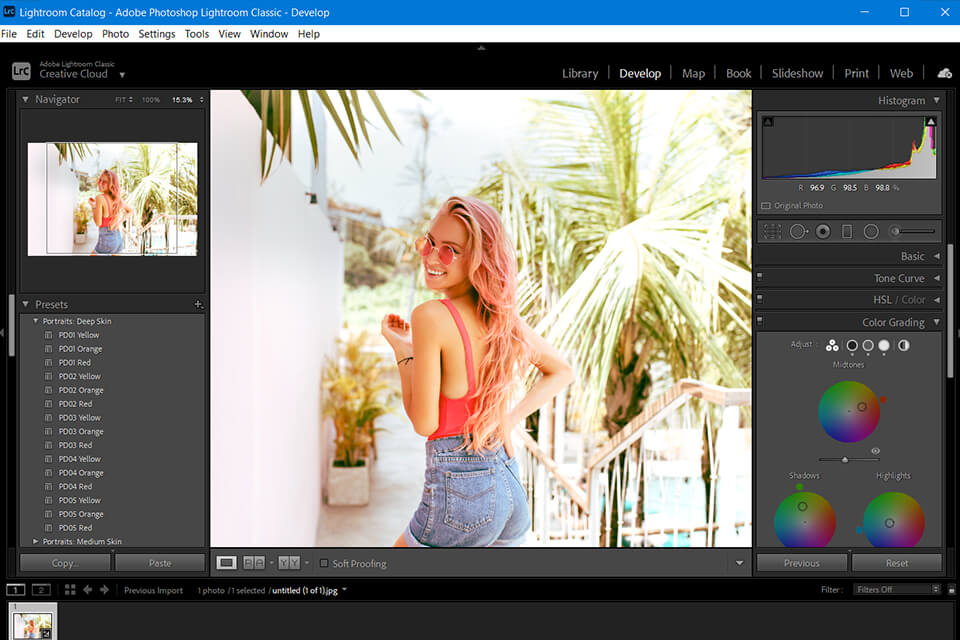Screen dimensions: 960x640
Task: Expand Portraits: Medium Skin preset group
Action: click(x=36, y=541)
